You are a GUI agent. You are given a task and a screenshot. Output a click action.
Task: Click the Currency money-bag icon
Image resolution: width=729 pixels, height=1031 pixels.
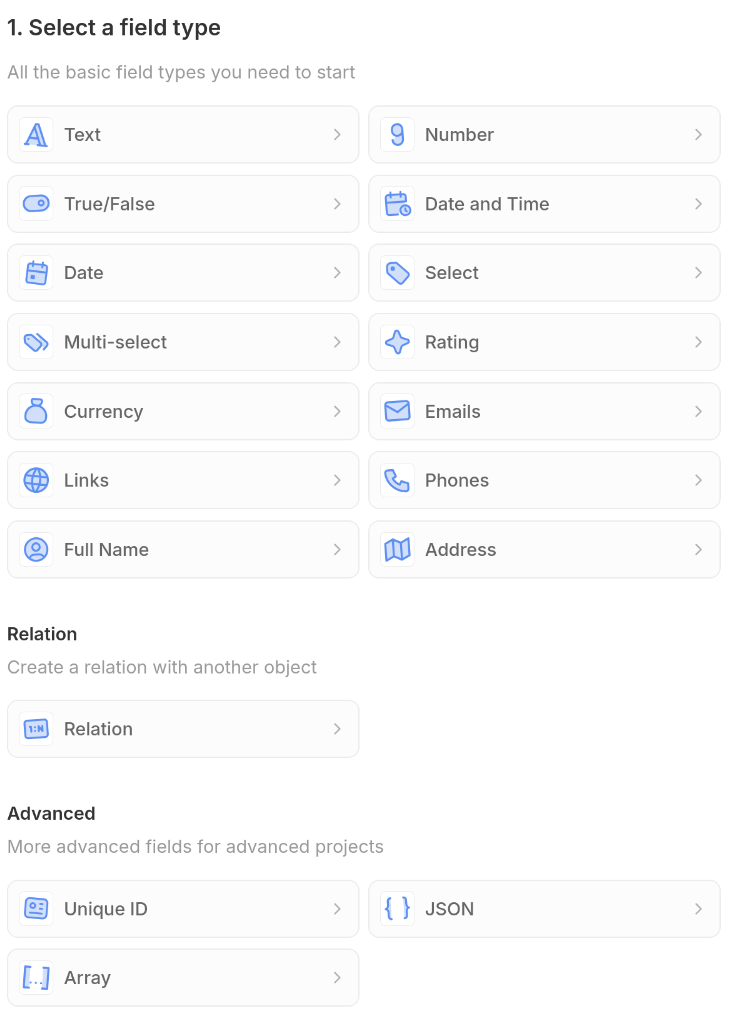[x=35, y=411]
